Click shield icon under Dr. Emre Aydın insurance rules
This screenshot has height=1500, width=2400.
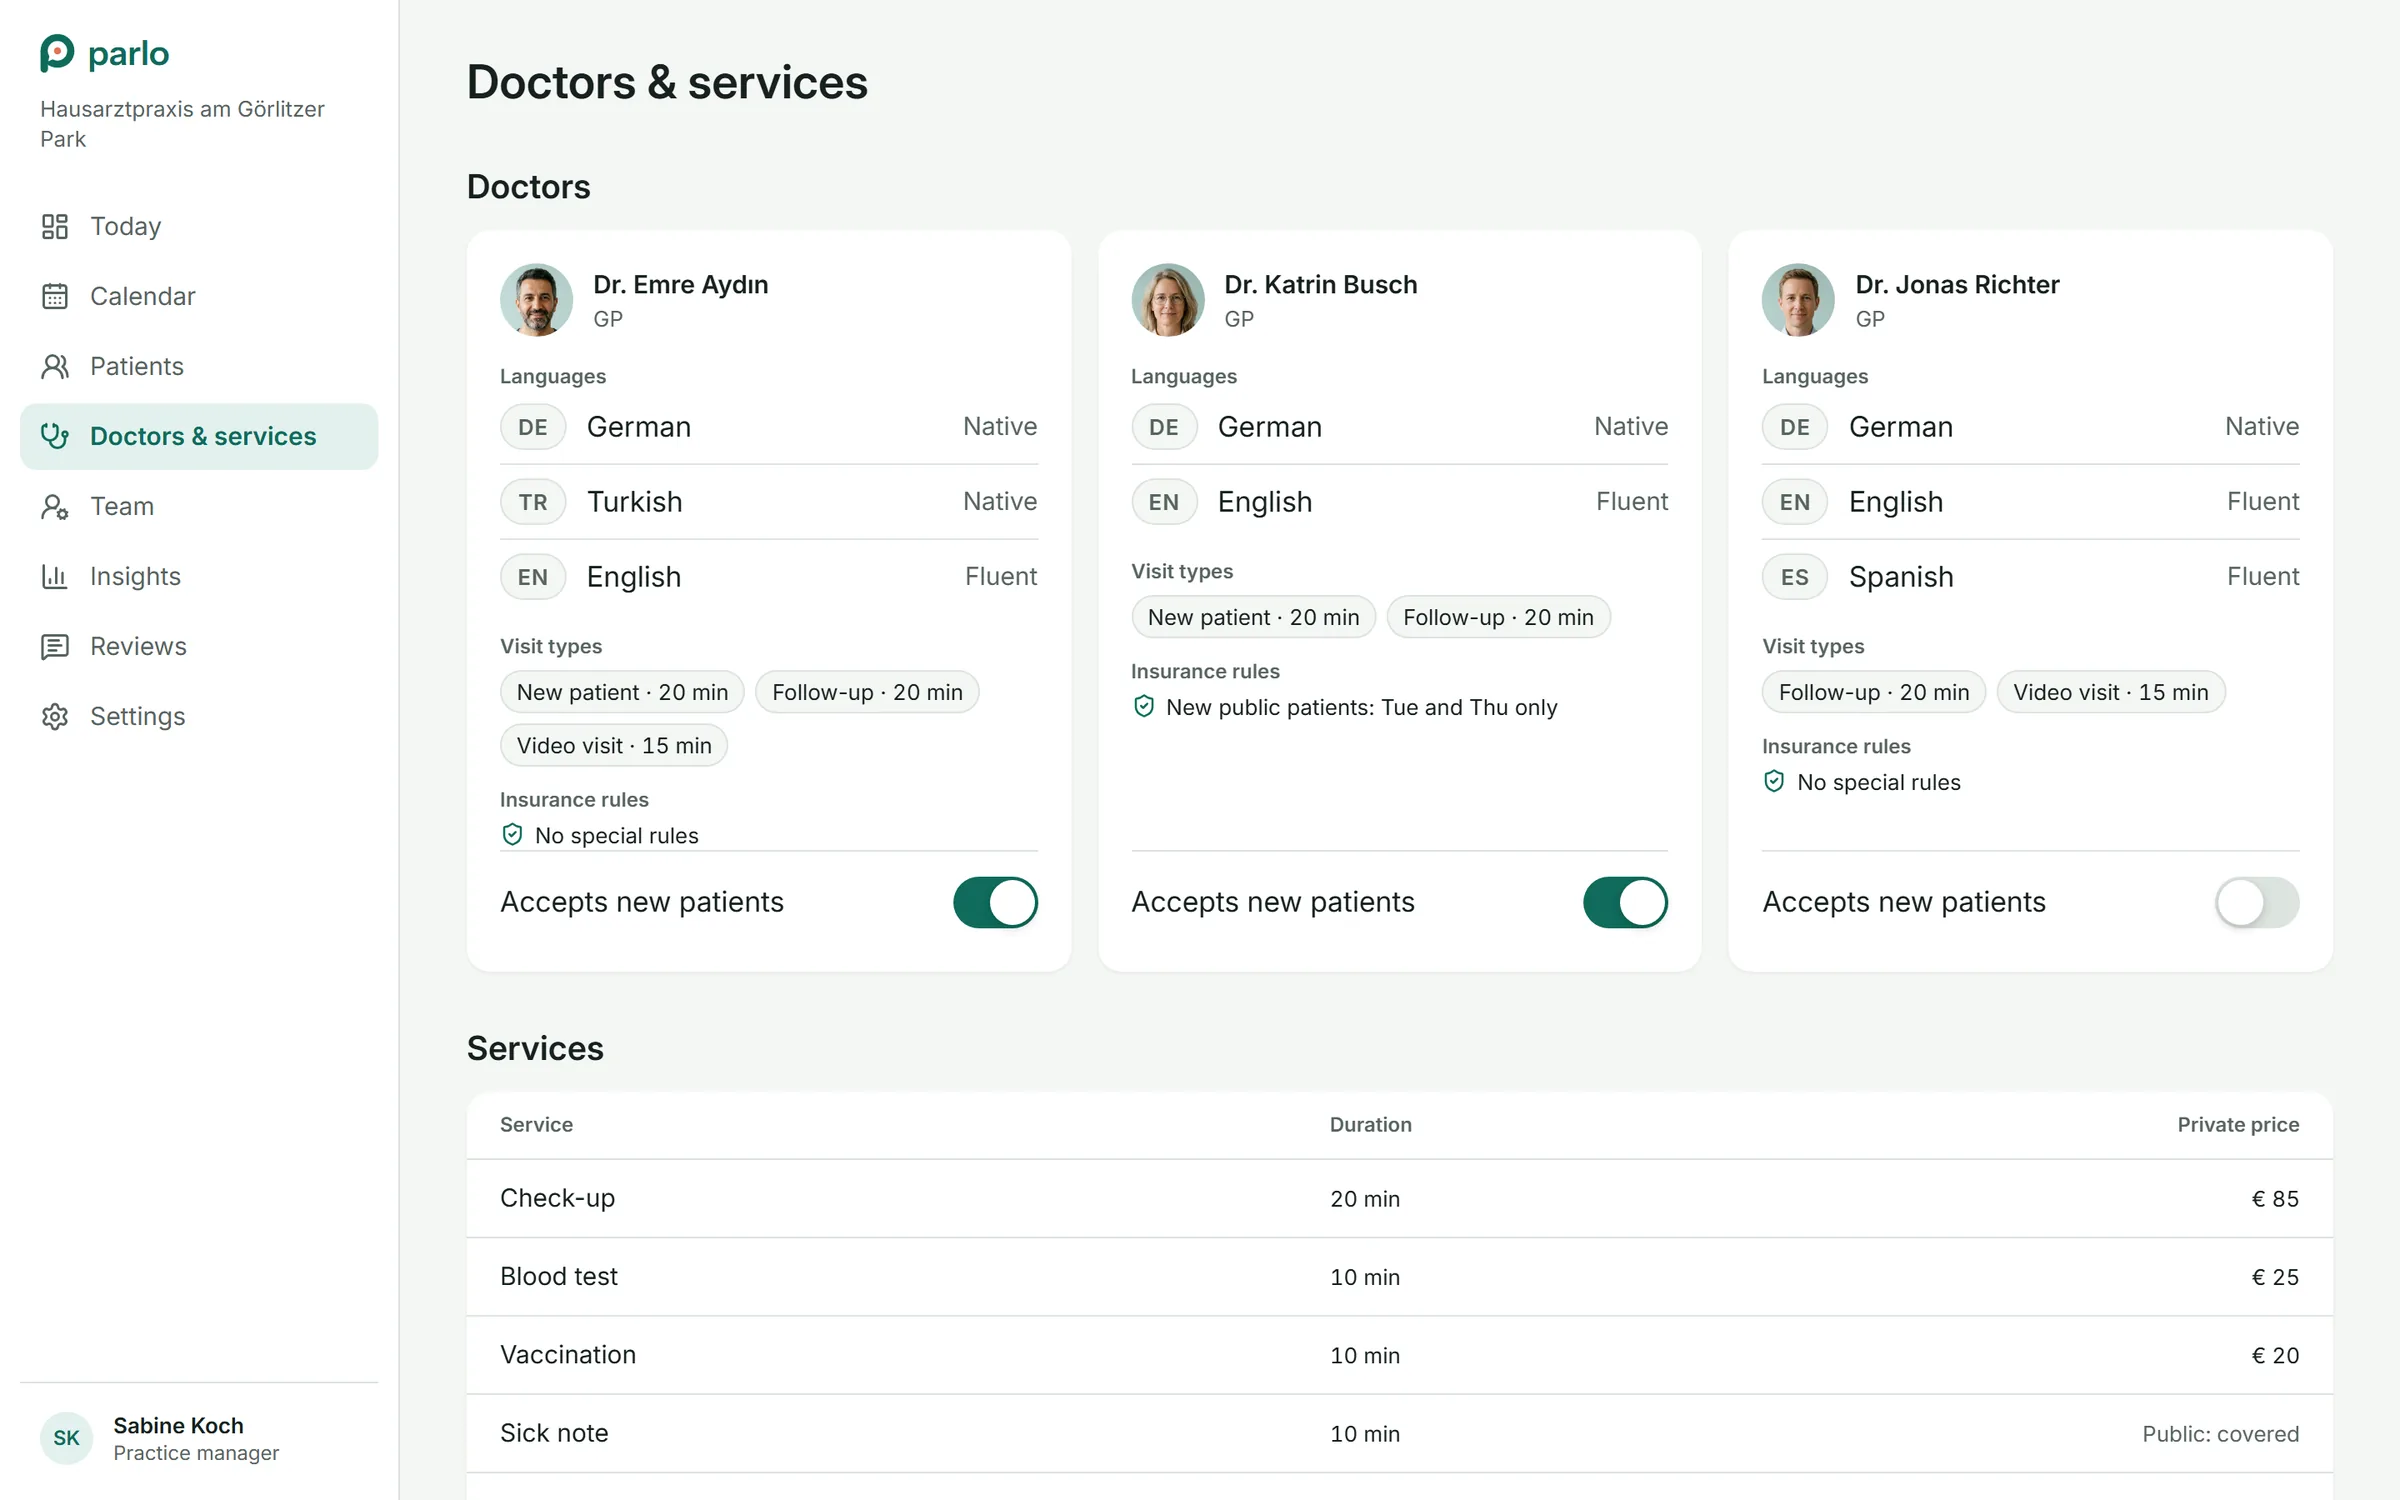512,835
